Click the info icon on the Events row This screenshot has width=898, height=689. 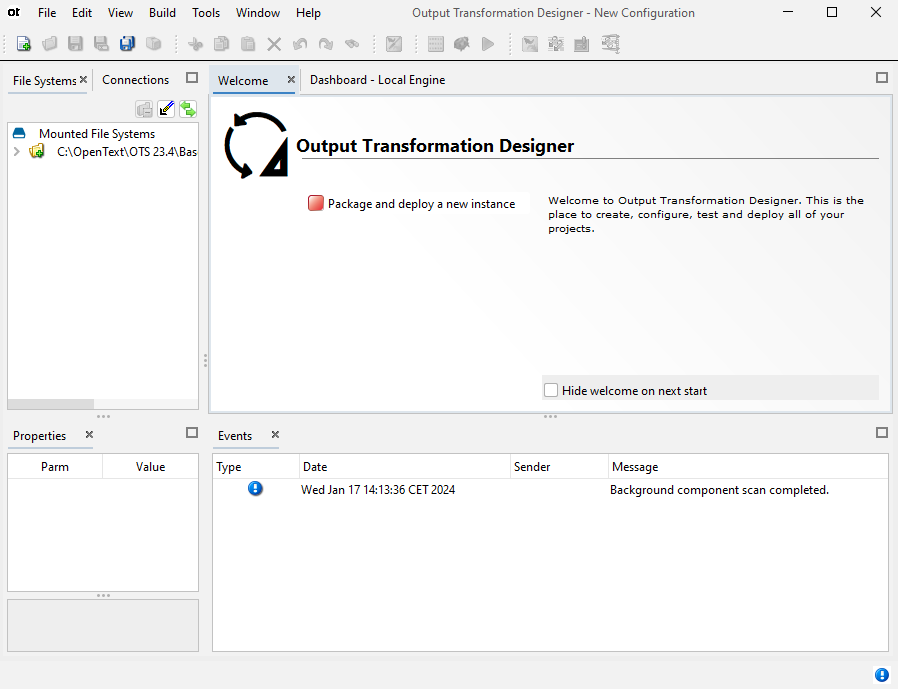[x=255, y=488]
